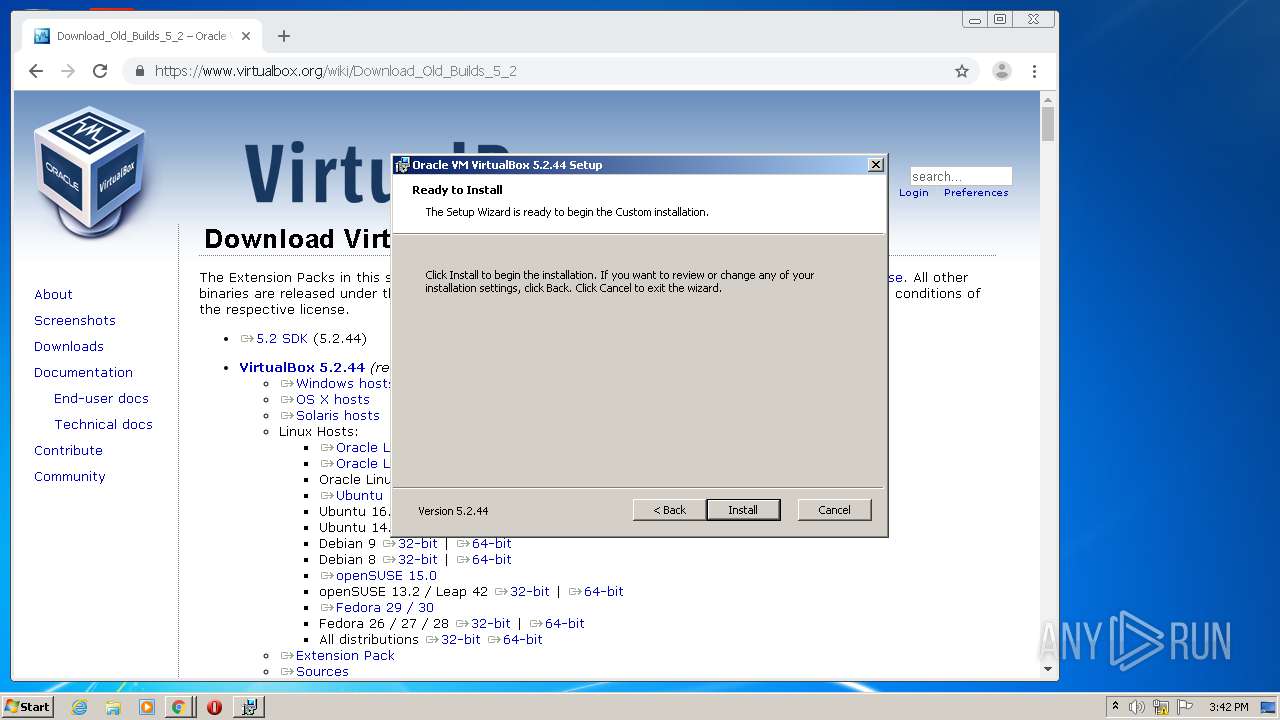
Task: Open the Debian 8 64-bit download
Action: [x=484, y=560]
